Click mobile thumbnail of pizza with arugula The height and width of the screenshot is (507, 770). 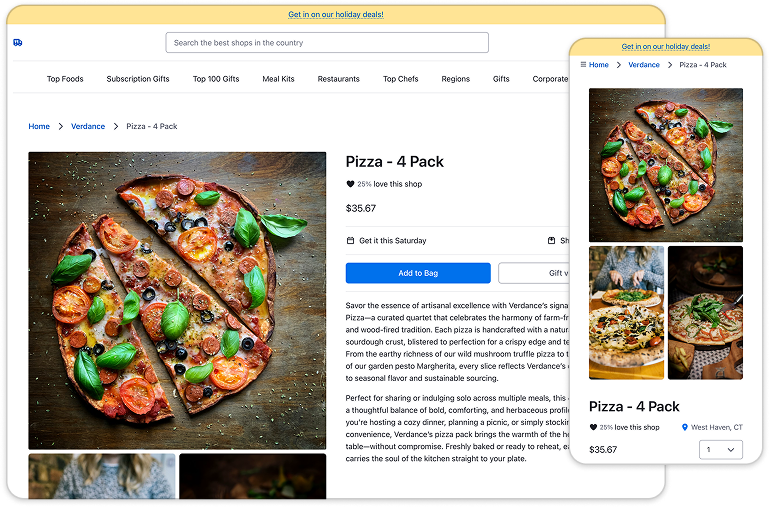[x=705, y=313]
